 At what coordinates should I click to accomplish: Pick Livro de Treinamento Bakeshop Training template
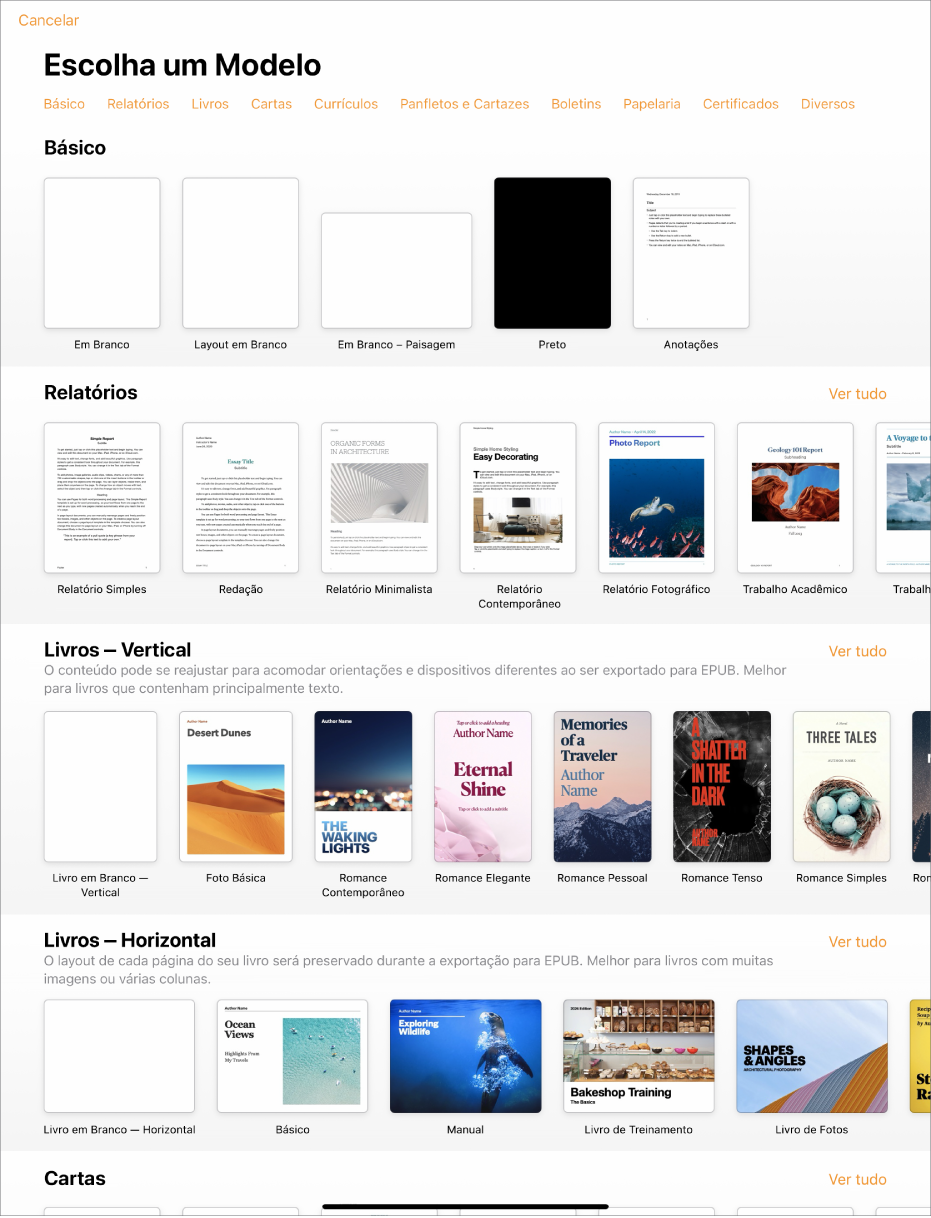[x=639, y=1056]
